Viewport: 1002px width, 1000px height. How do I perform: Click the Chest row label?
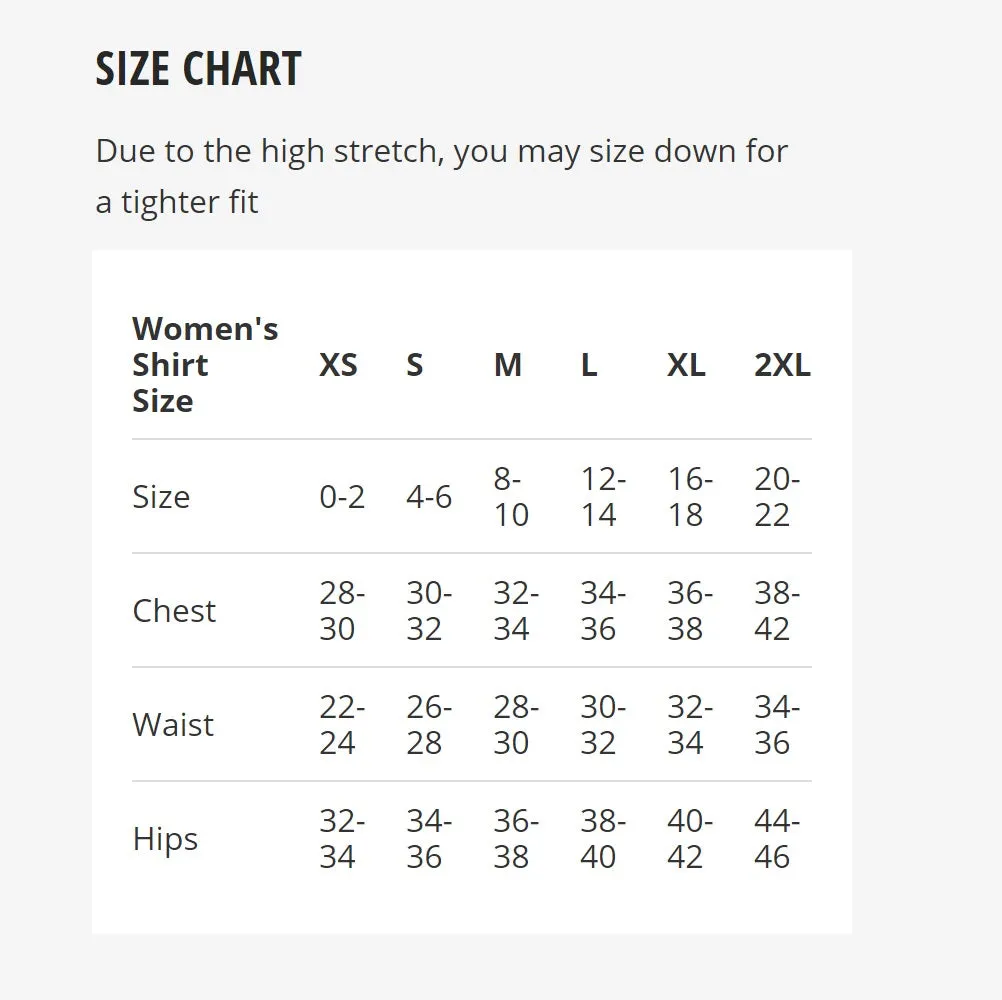[x=174, y=611]
